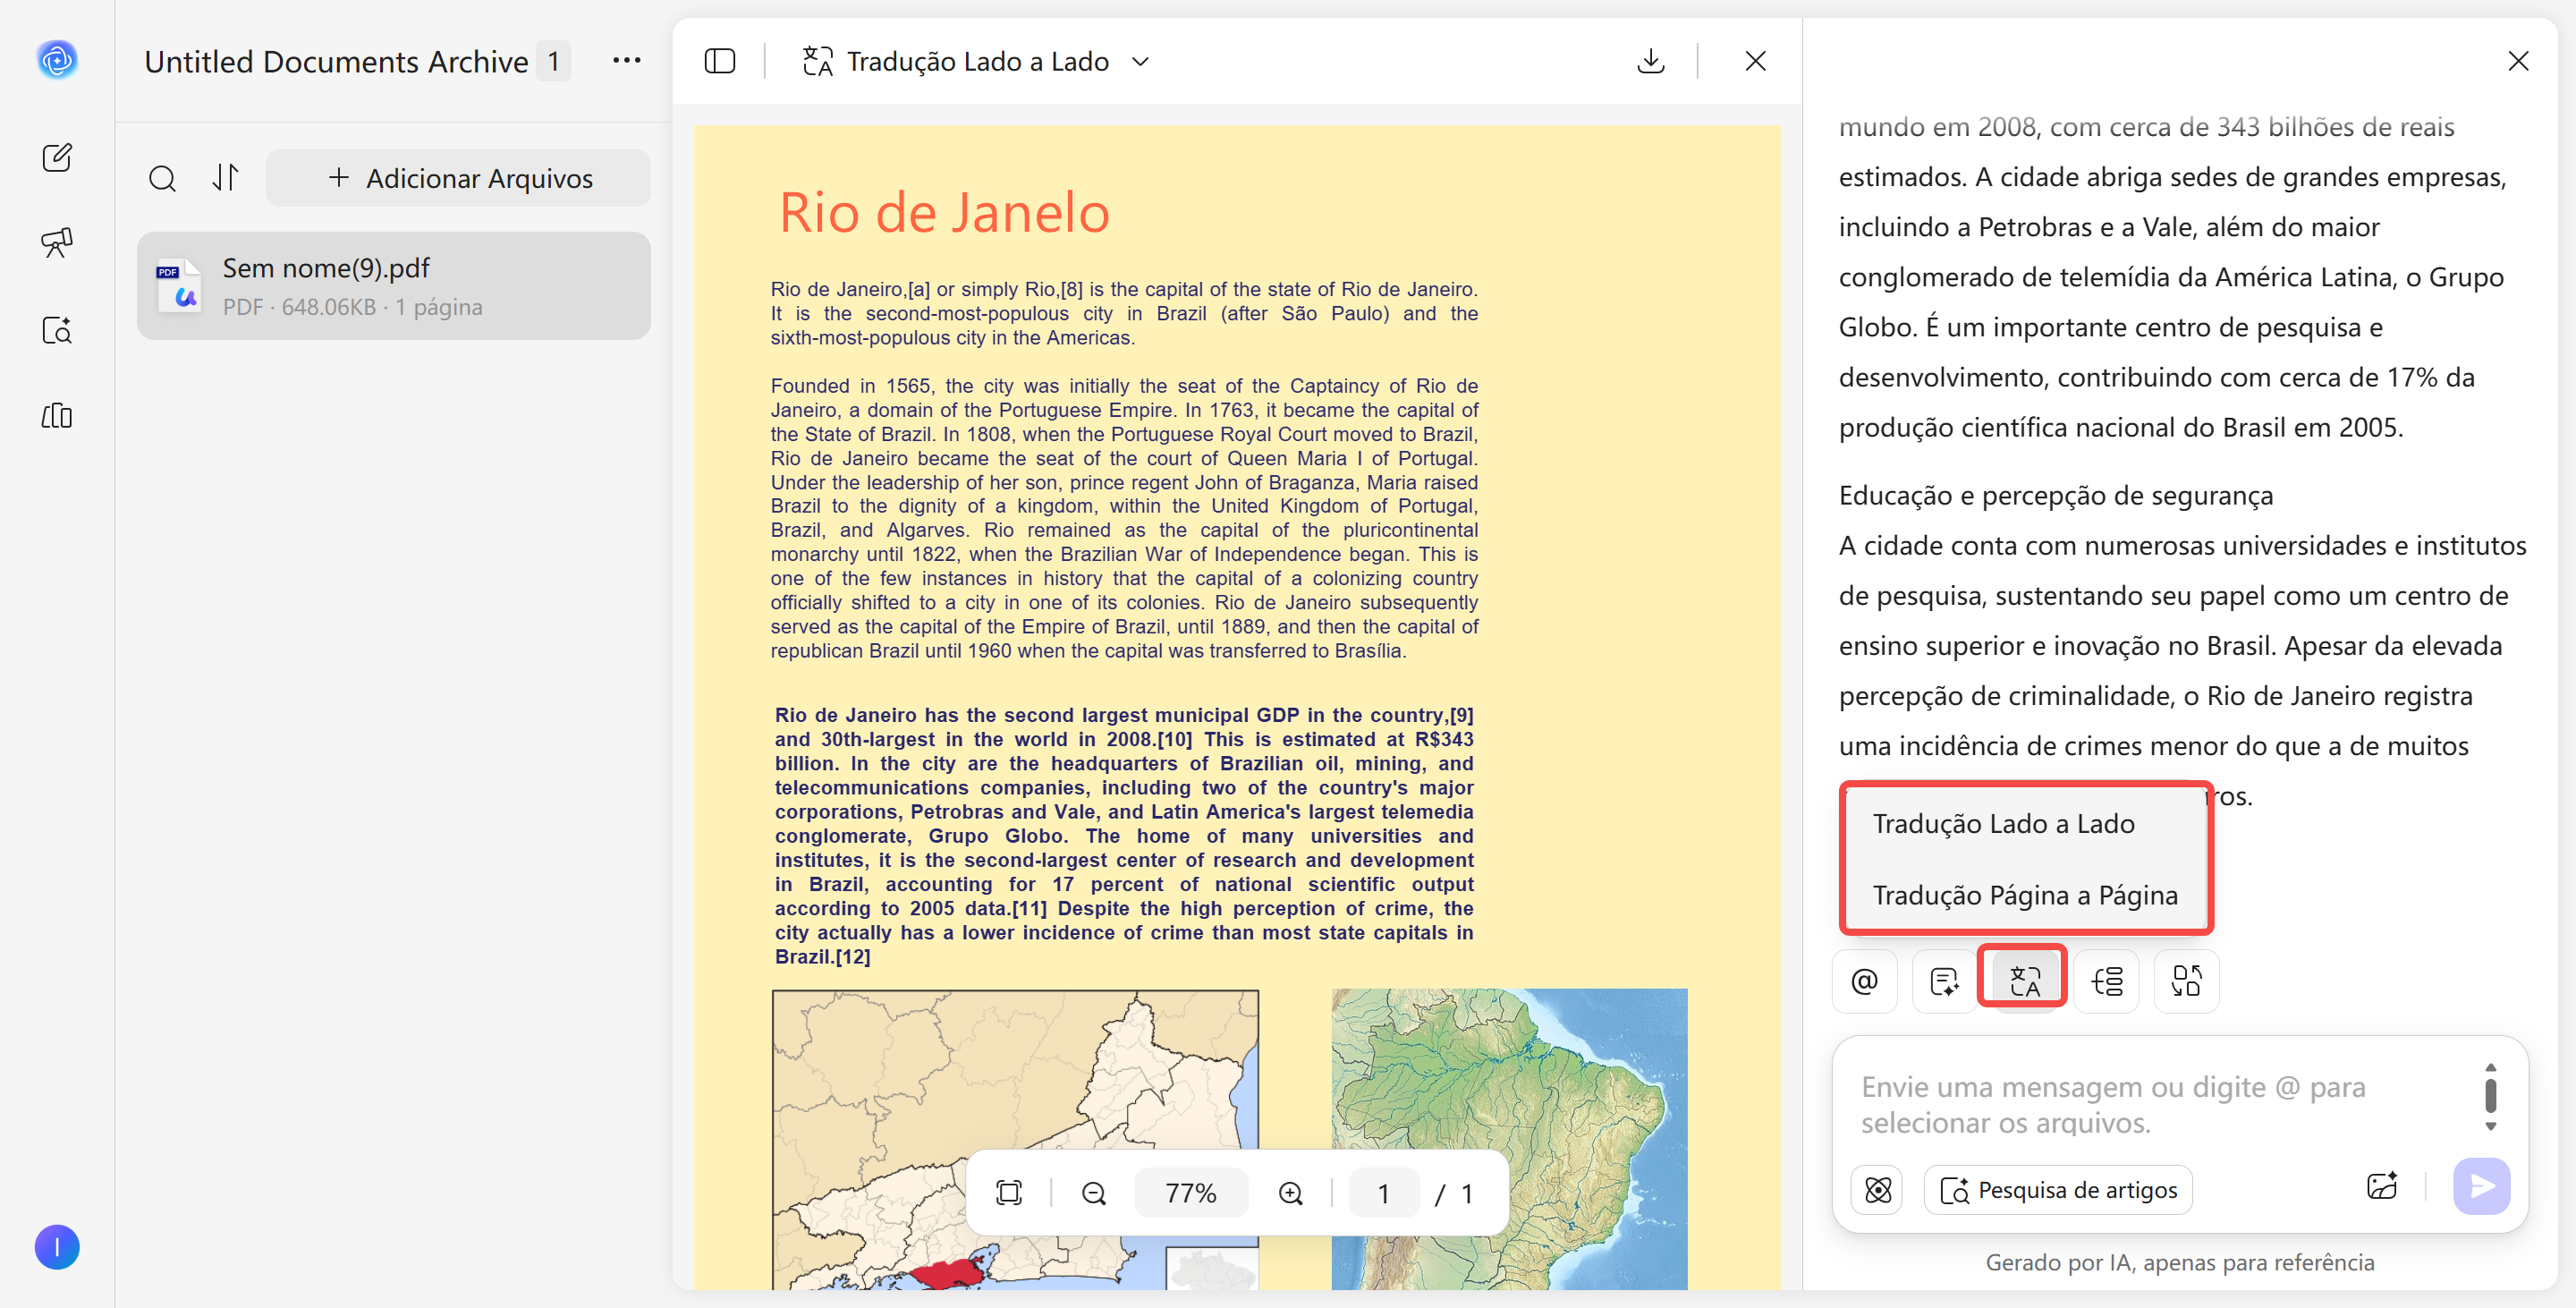
Task: Close the PDF viewer pane
Action: point(1755,61)
